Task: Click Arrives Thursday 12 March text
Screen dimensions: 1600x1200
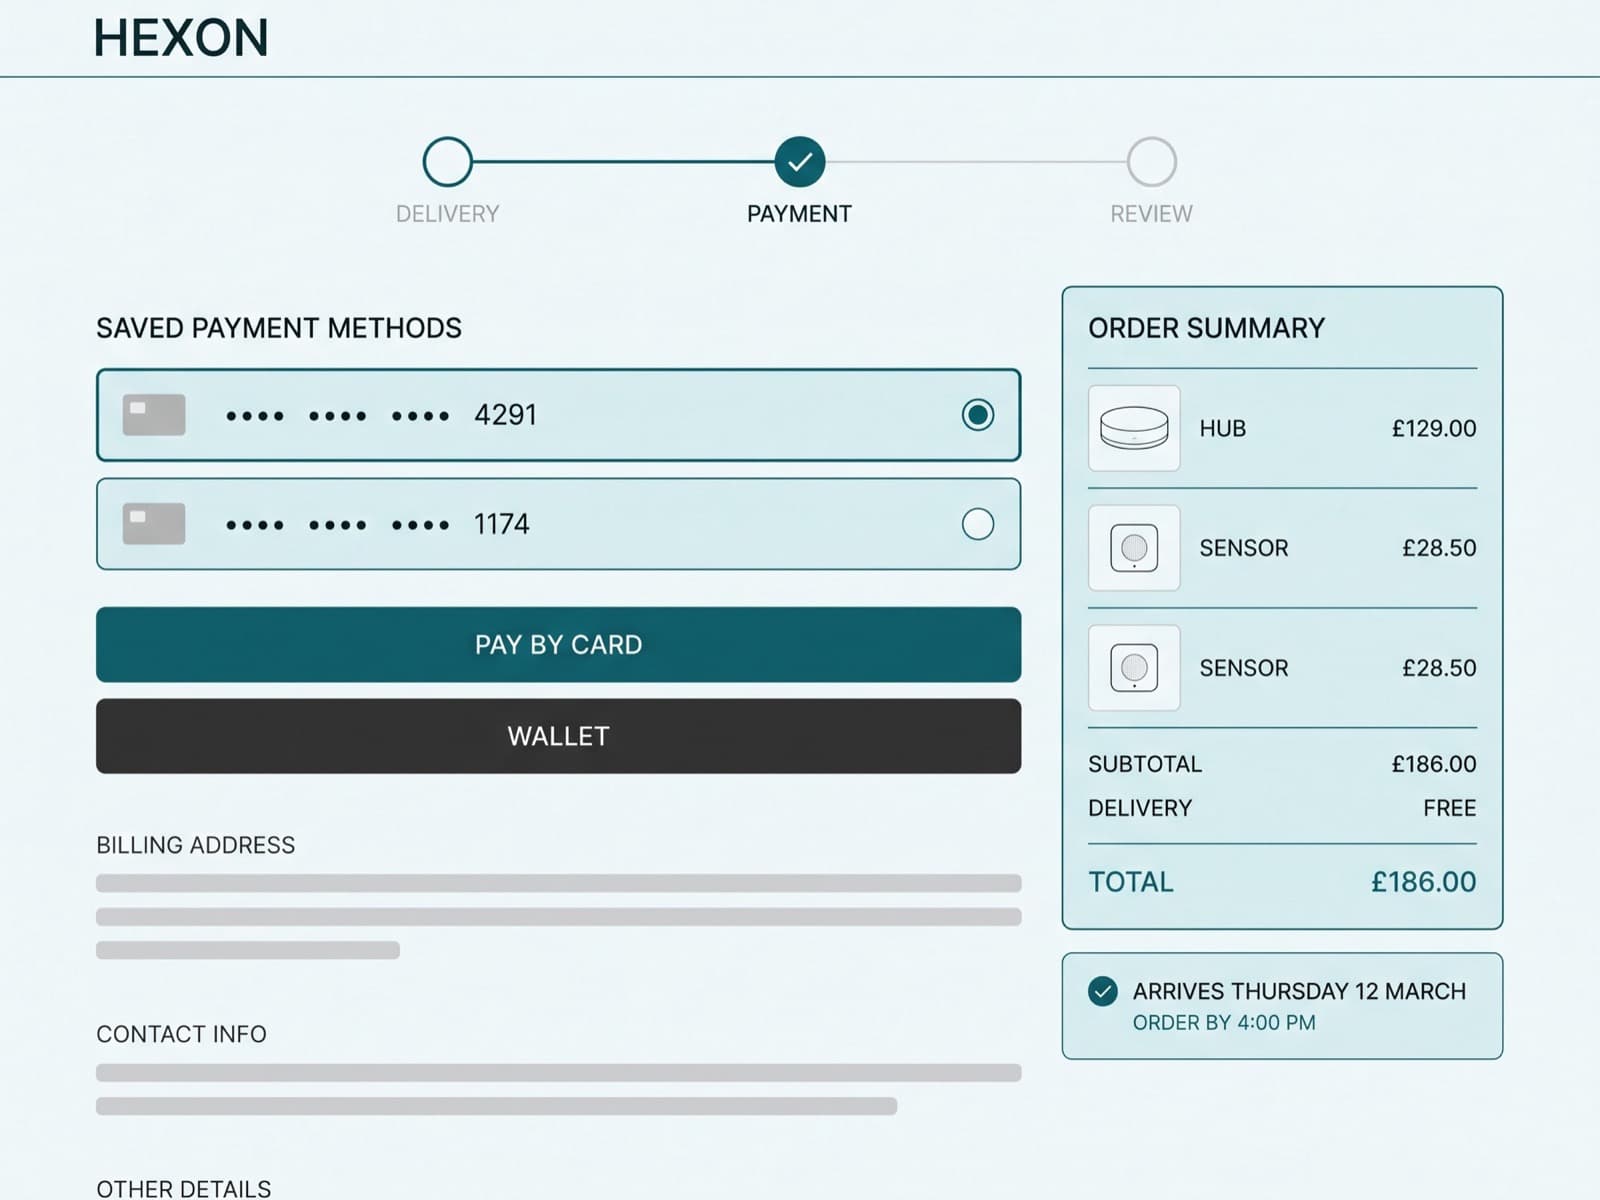Action: (x=1299, y=991)
